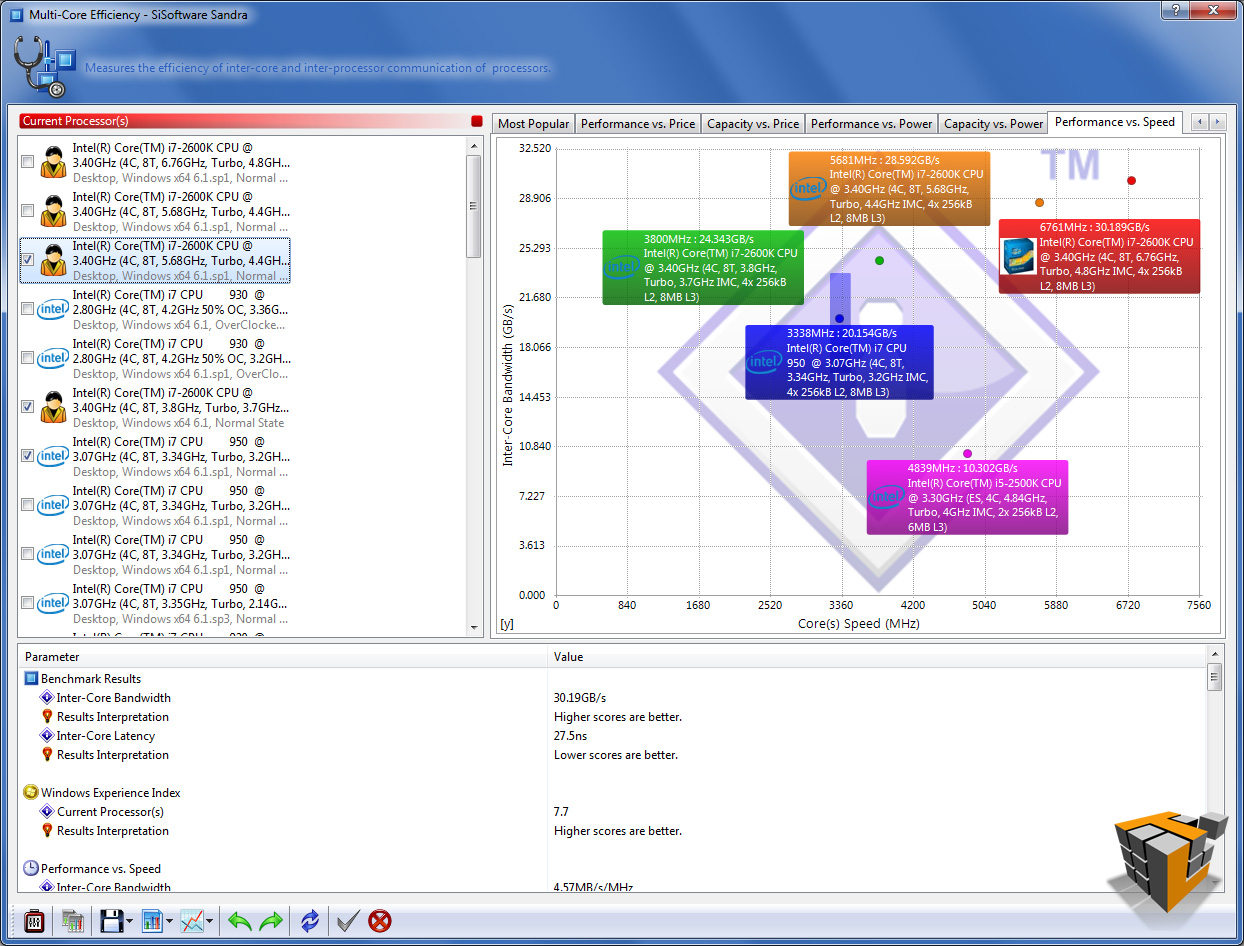Click results panel scrollbar up arrow

[x=1215, y=656]
